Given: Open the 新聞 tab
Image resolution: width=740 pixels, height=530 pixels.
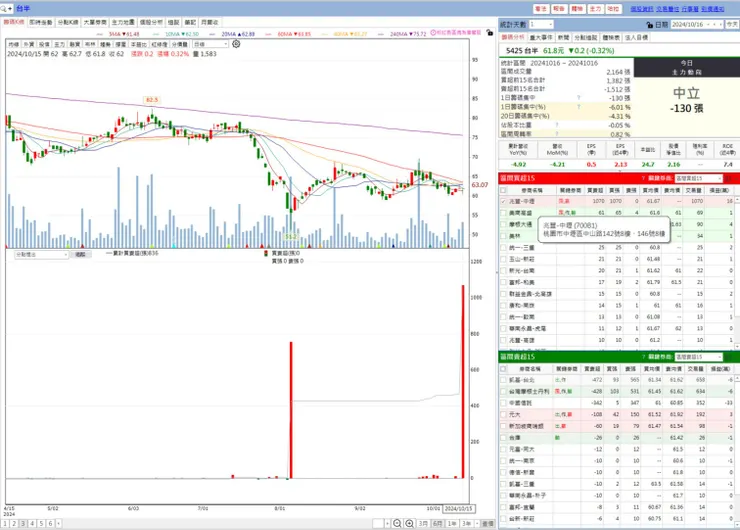Looking at the screenshot, I should point(563,37).
